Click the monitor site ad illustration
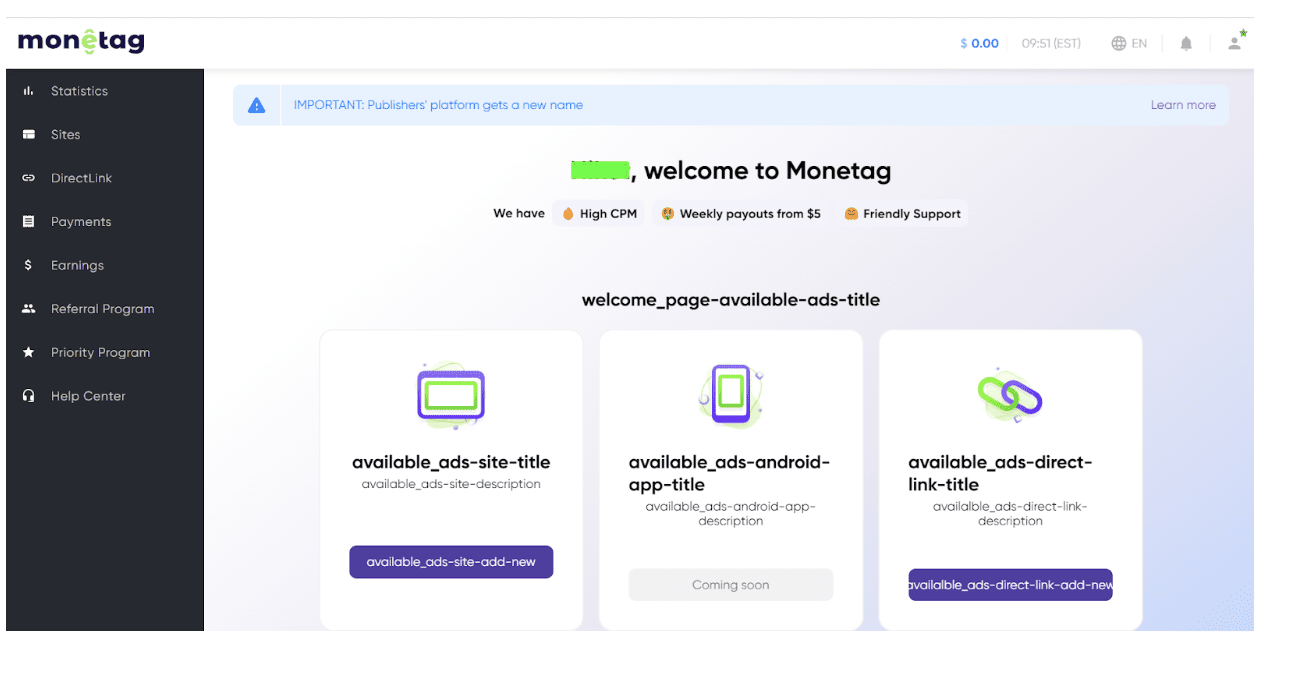The width and height of the screenshot is (1290, 680). pos(451,395)
